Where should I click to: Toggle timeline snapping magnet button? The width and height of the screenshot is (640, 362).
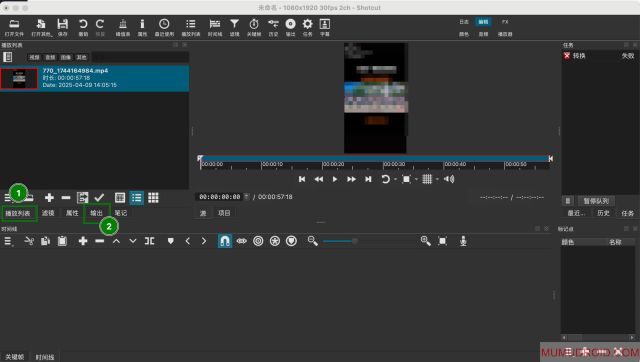[x=224, y=241]
